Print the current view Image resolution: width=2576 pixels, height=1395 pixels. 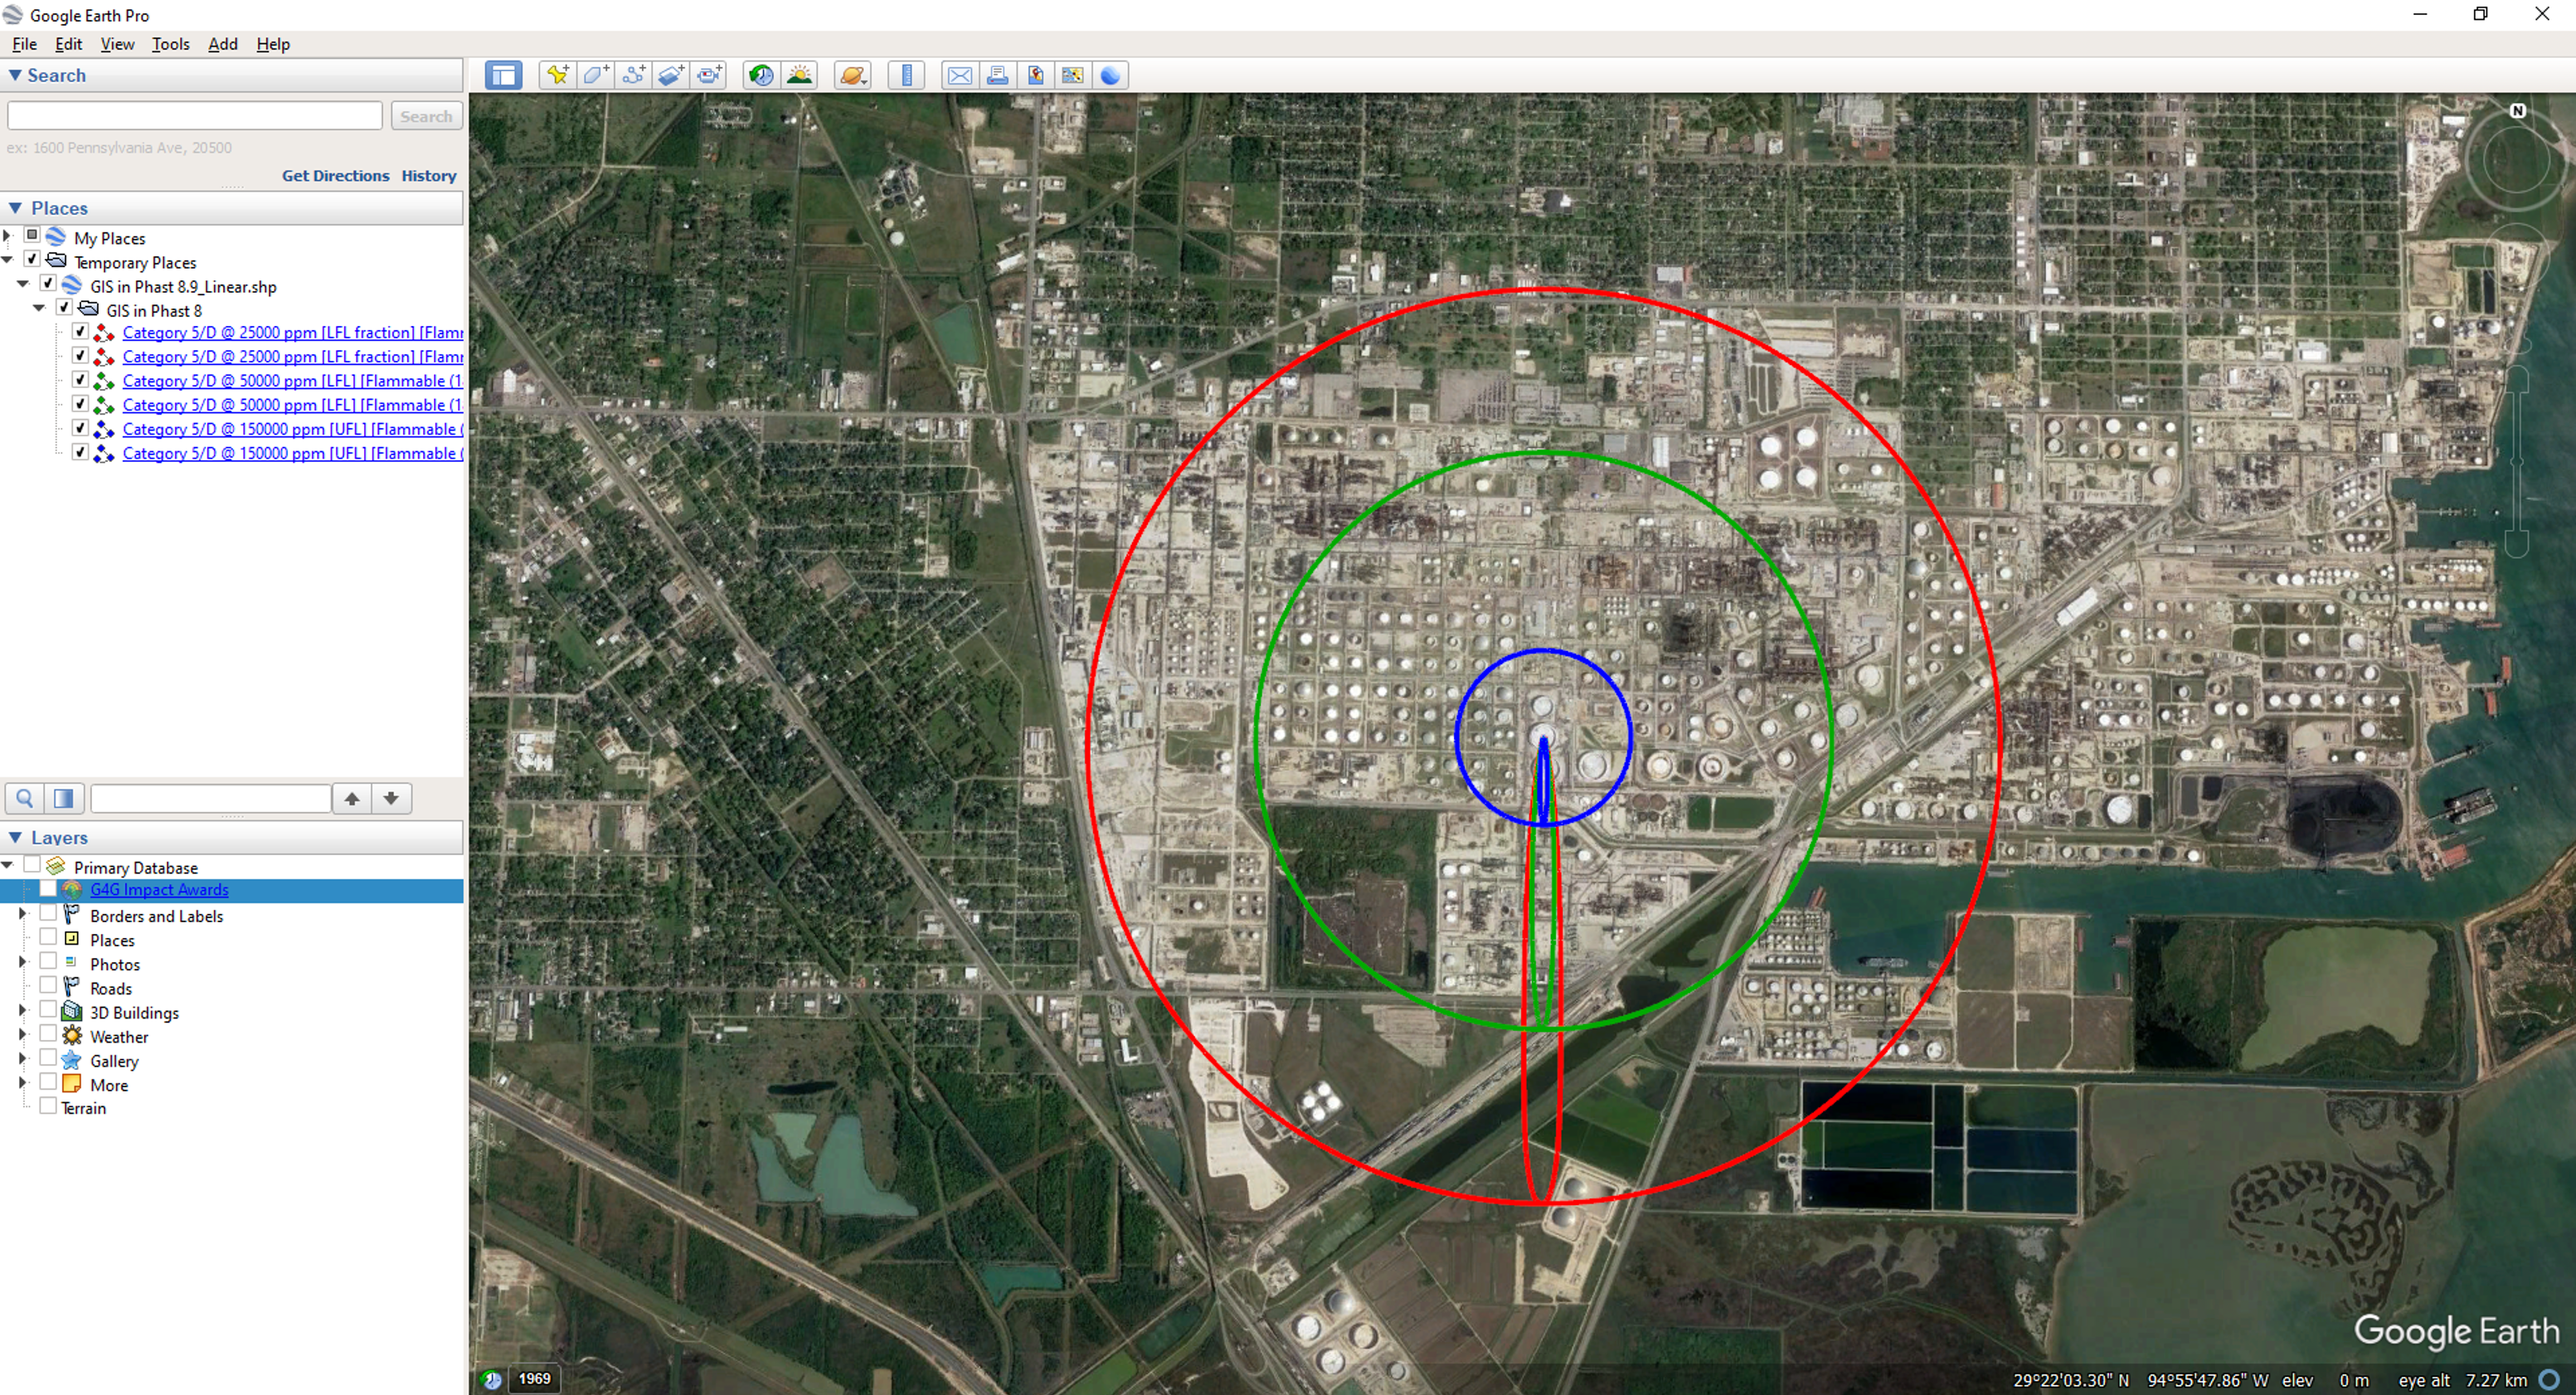point(997,75)
